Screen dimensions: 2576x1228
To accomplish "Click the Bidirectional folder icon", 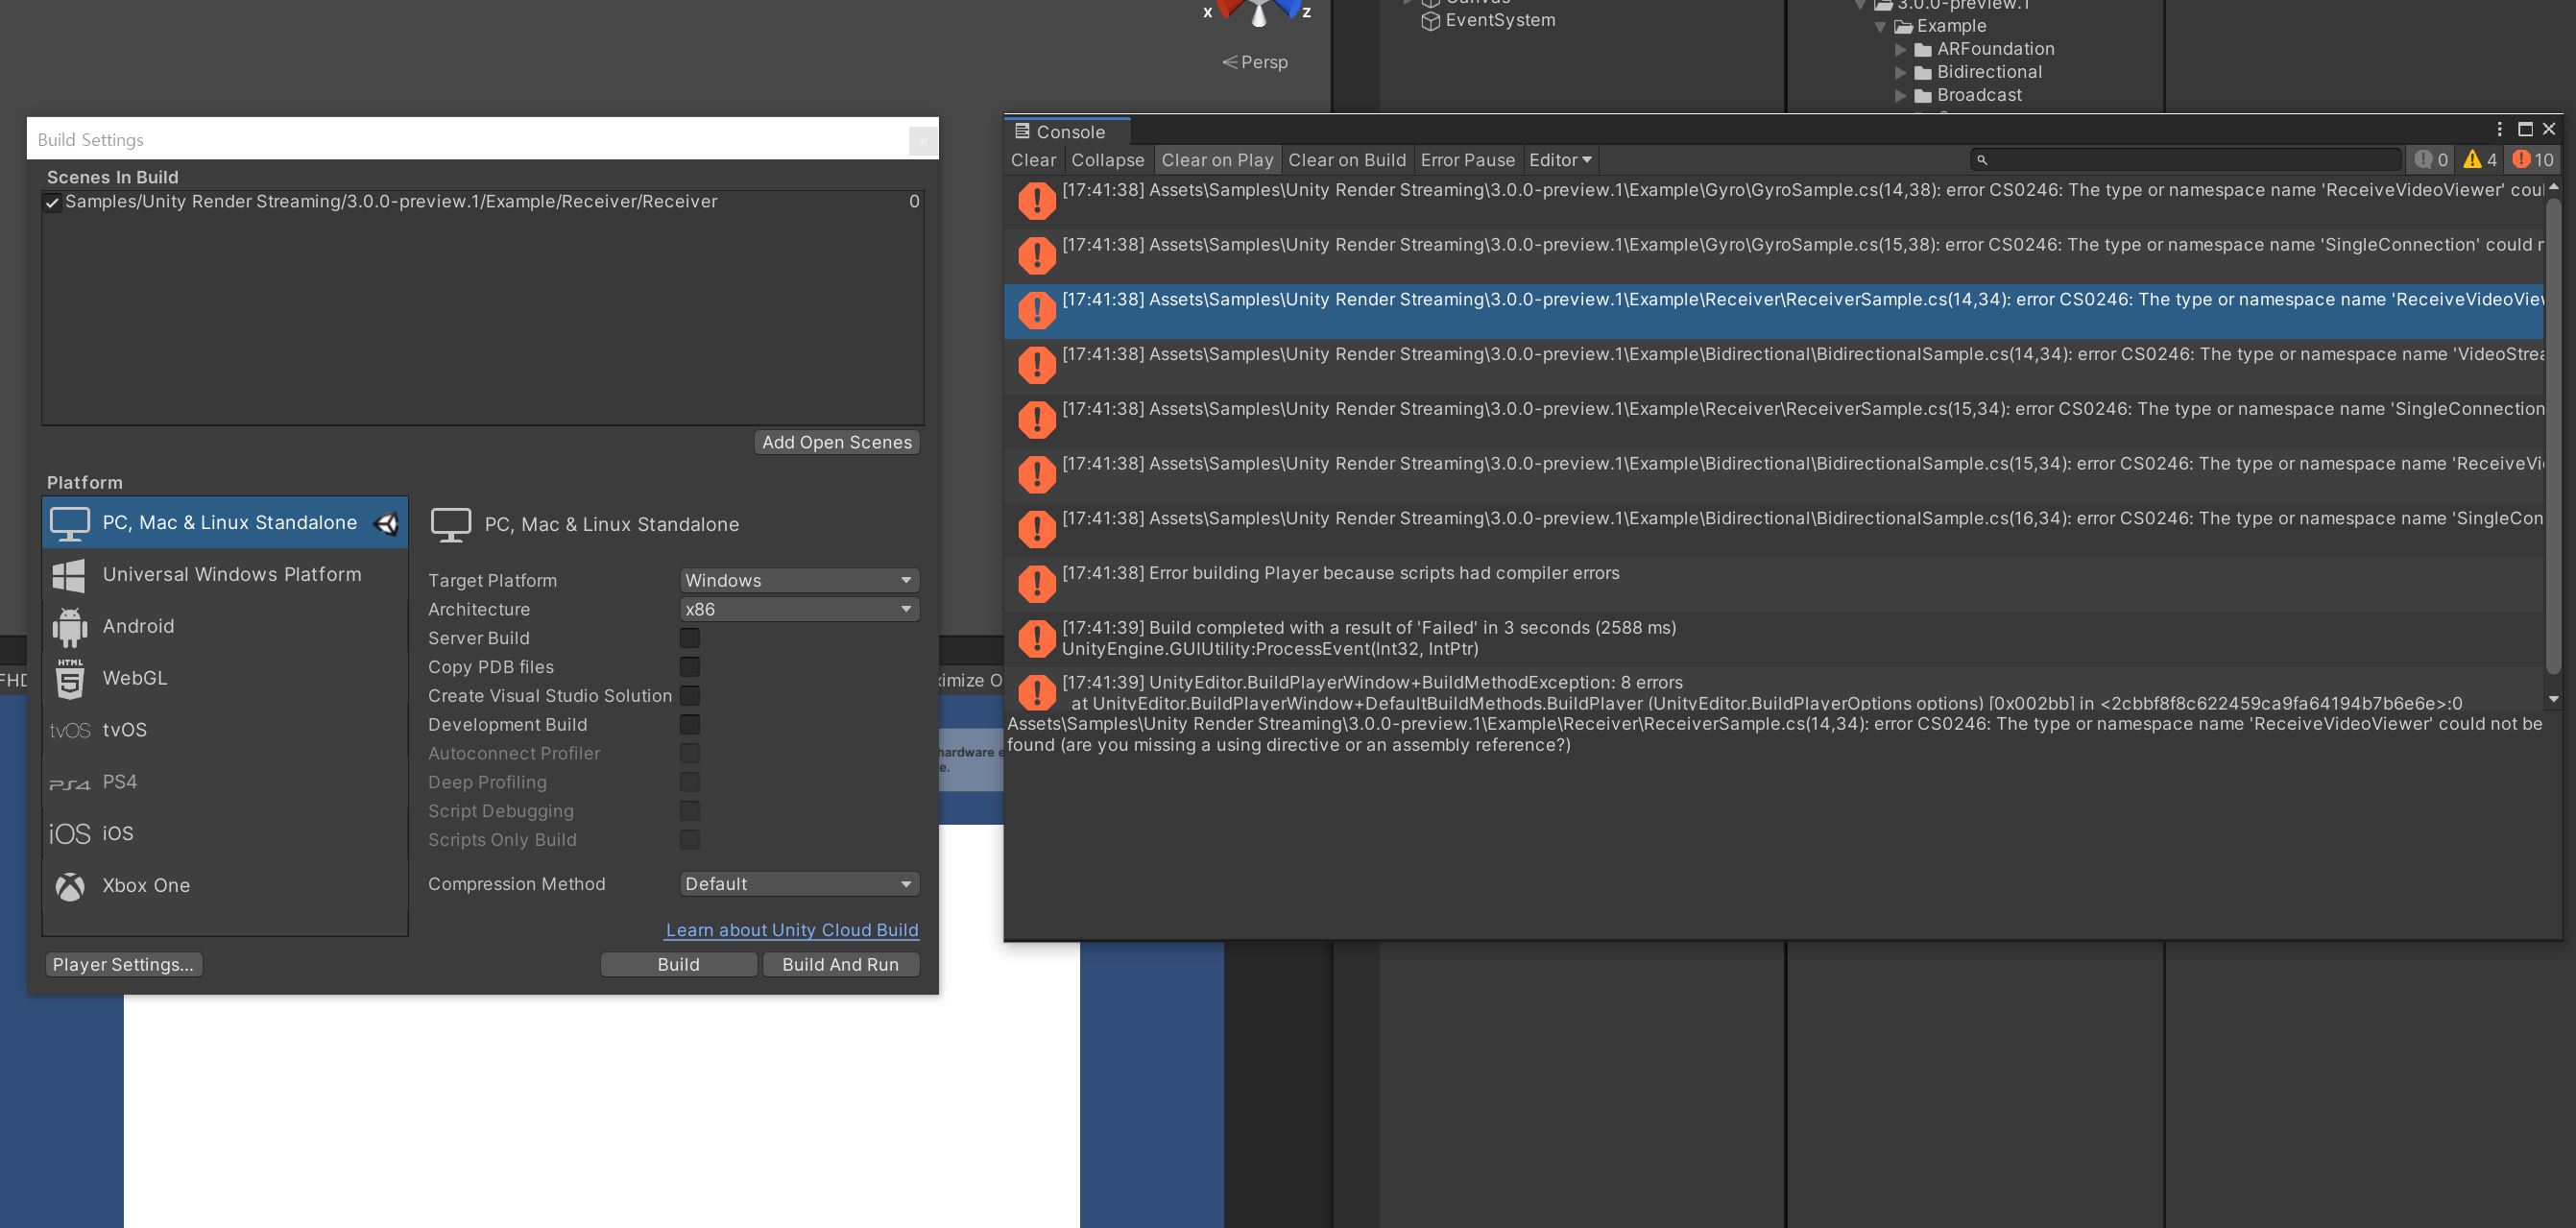I will (x=1923, y=72).
